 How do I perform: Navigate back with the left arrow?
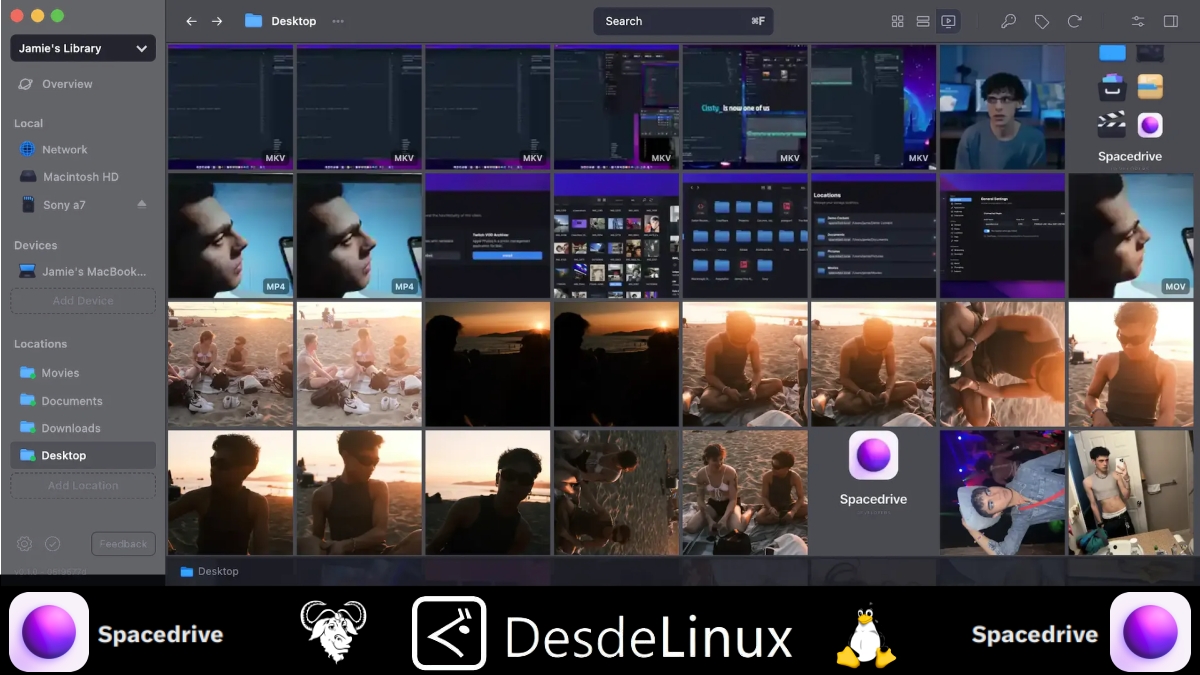click(191, 21)
